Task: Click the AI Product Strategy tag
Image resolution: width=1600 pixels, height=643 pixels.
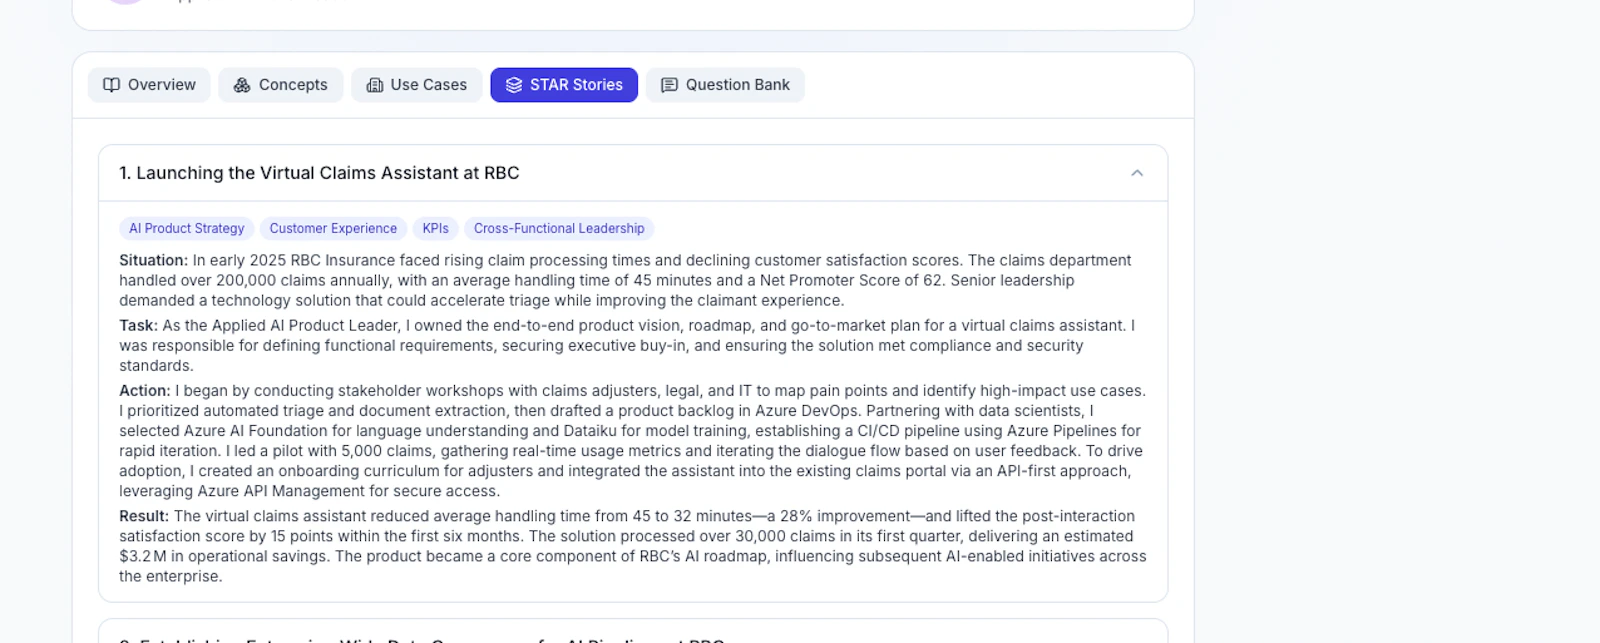Action: [187, 229]
